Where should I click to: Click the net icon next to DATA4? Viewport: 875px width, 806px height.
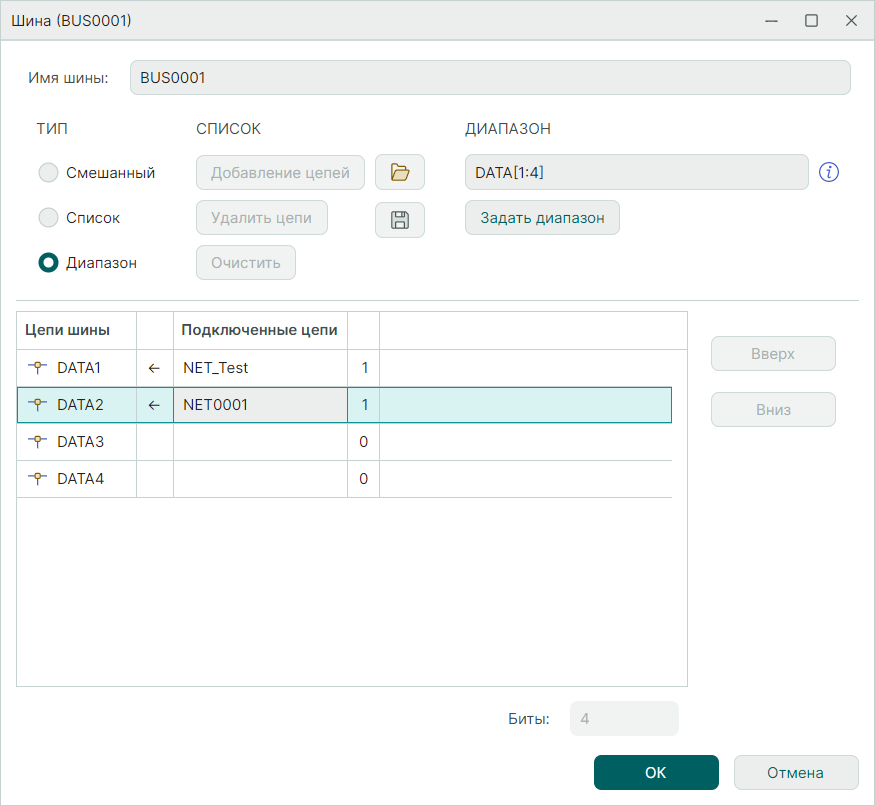(38, 479)
